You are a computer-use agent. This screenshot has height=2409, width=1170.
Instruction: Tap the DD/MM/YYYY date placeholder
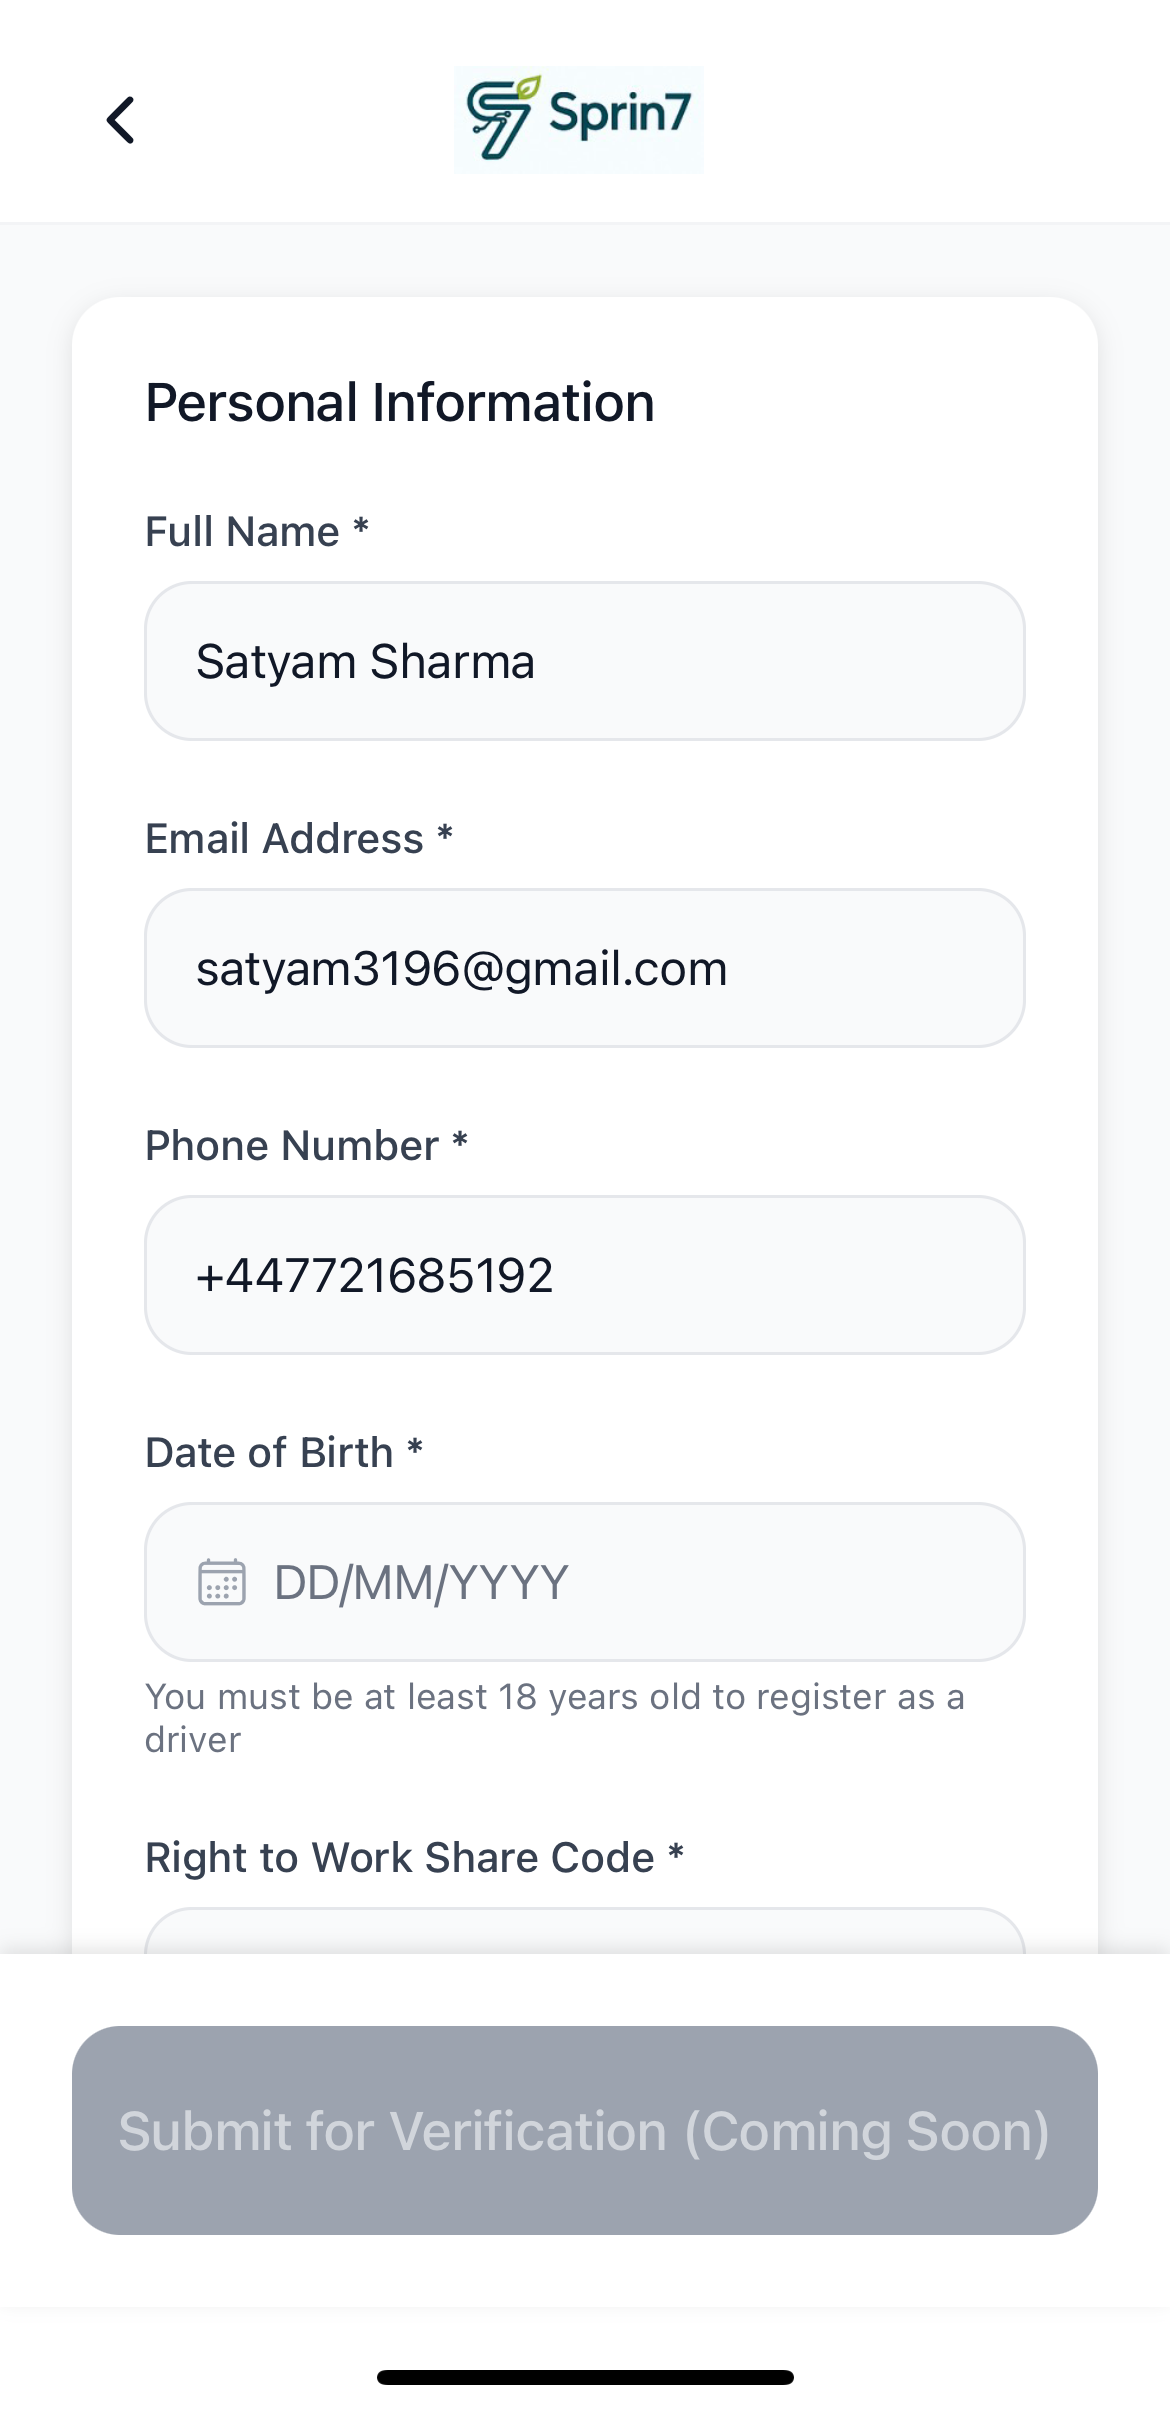[421, 1583]
